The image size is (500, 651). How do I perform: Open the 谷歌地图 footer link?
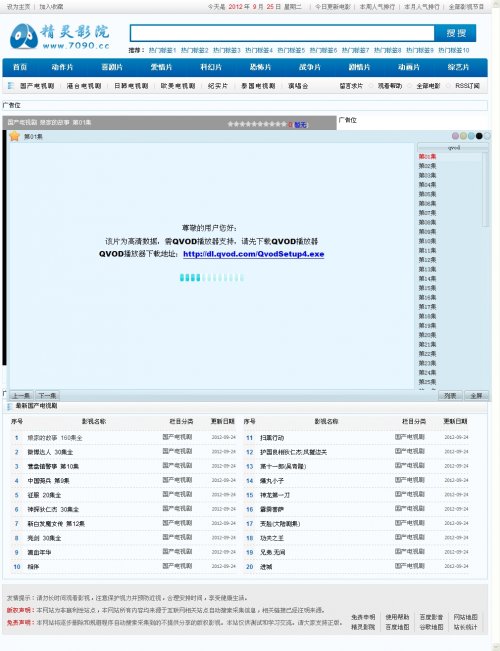pos(431,627)
